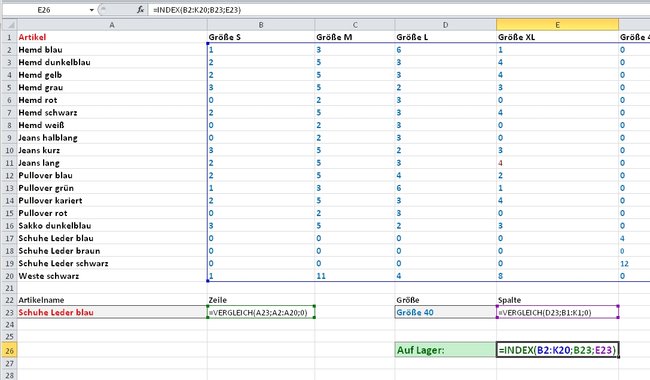Select the 'Pullover kariert' cell
Screen dimensions: 650x380
112,201
